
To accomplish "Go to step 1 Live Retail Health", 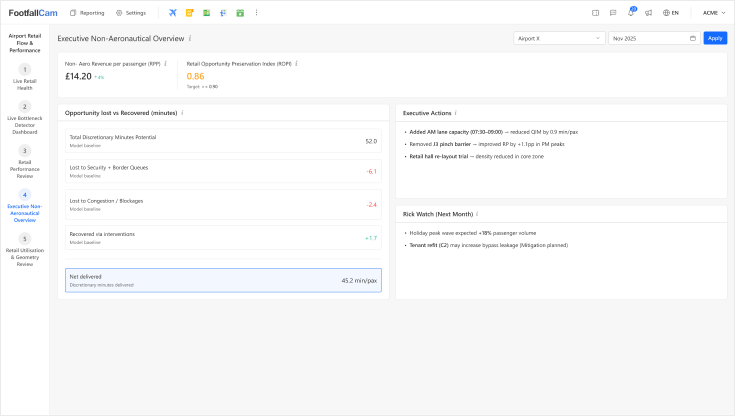I will 25,77.
